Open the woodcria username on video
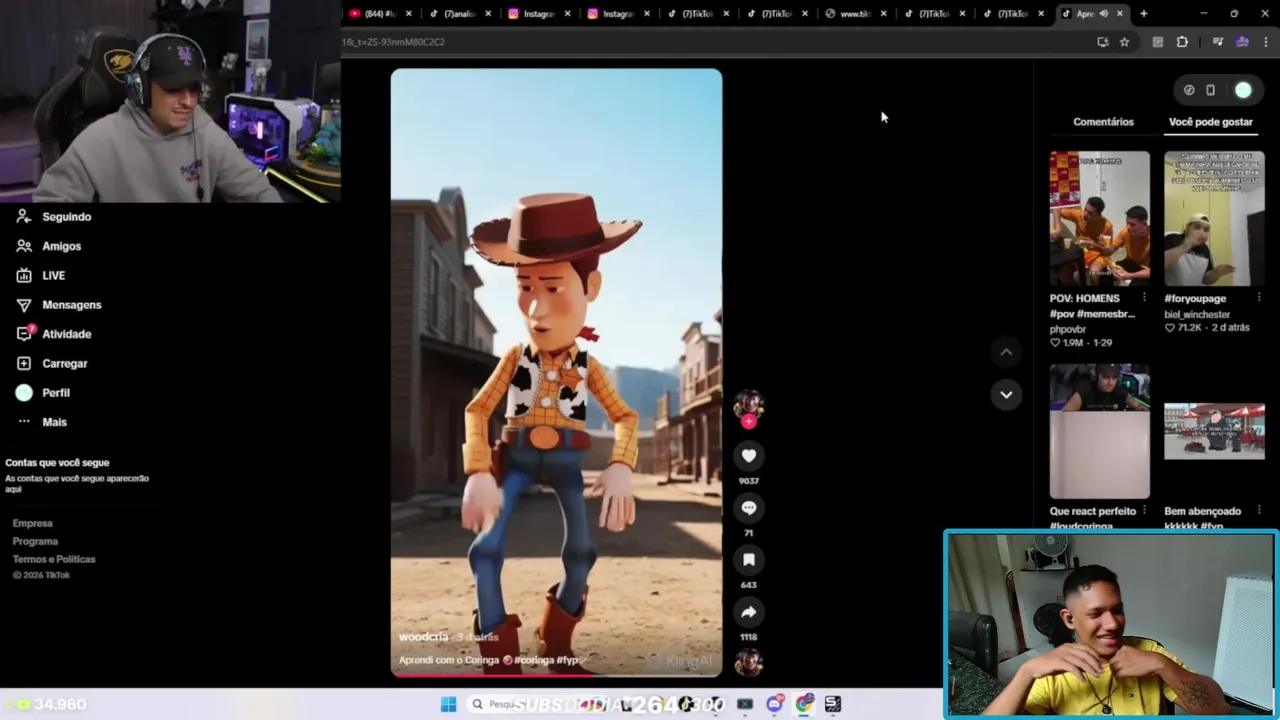Image resolution: width=1280 pixels, height=720 pixels. 423,637
